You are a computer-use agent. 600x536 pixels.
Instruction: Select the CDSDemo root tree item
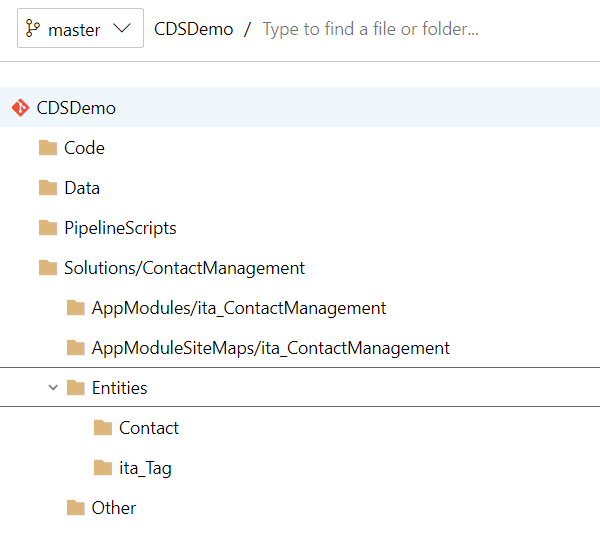[x=300, y=107]
